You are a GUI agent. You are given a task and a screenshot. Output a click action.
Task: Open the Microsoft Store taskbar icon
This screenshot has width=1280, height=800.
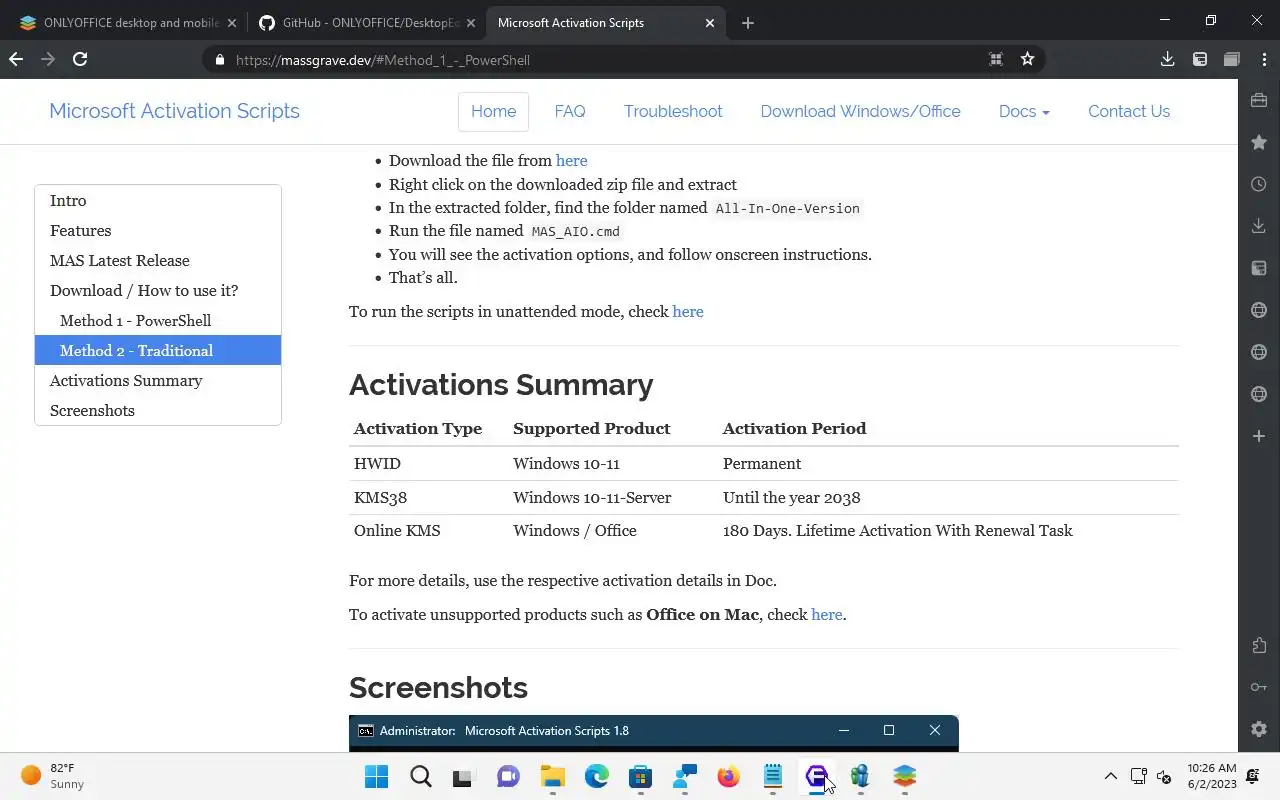pyautogui.click(x=640, y=776)
